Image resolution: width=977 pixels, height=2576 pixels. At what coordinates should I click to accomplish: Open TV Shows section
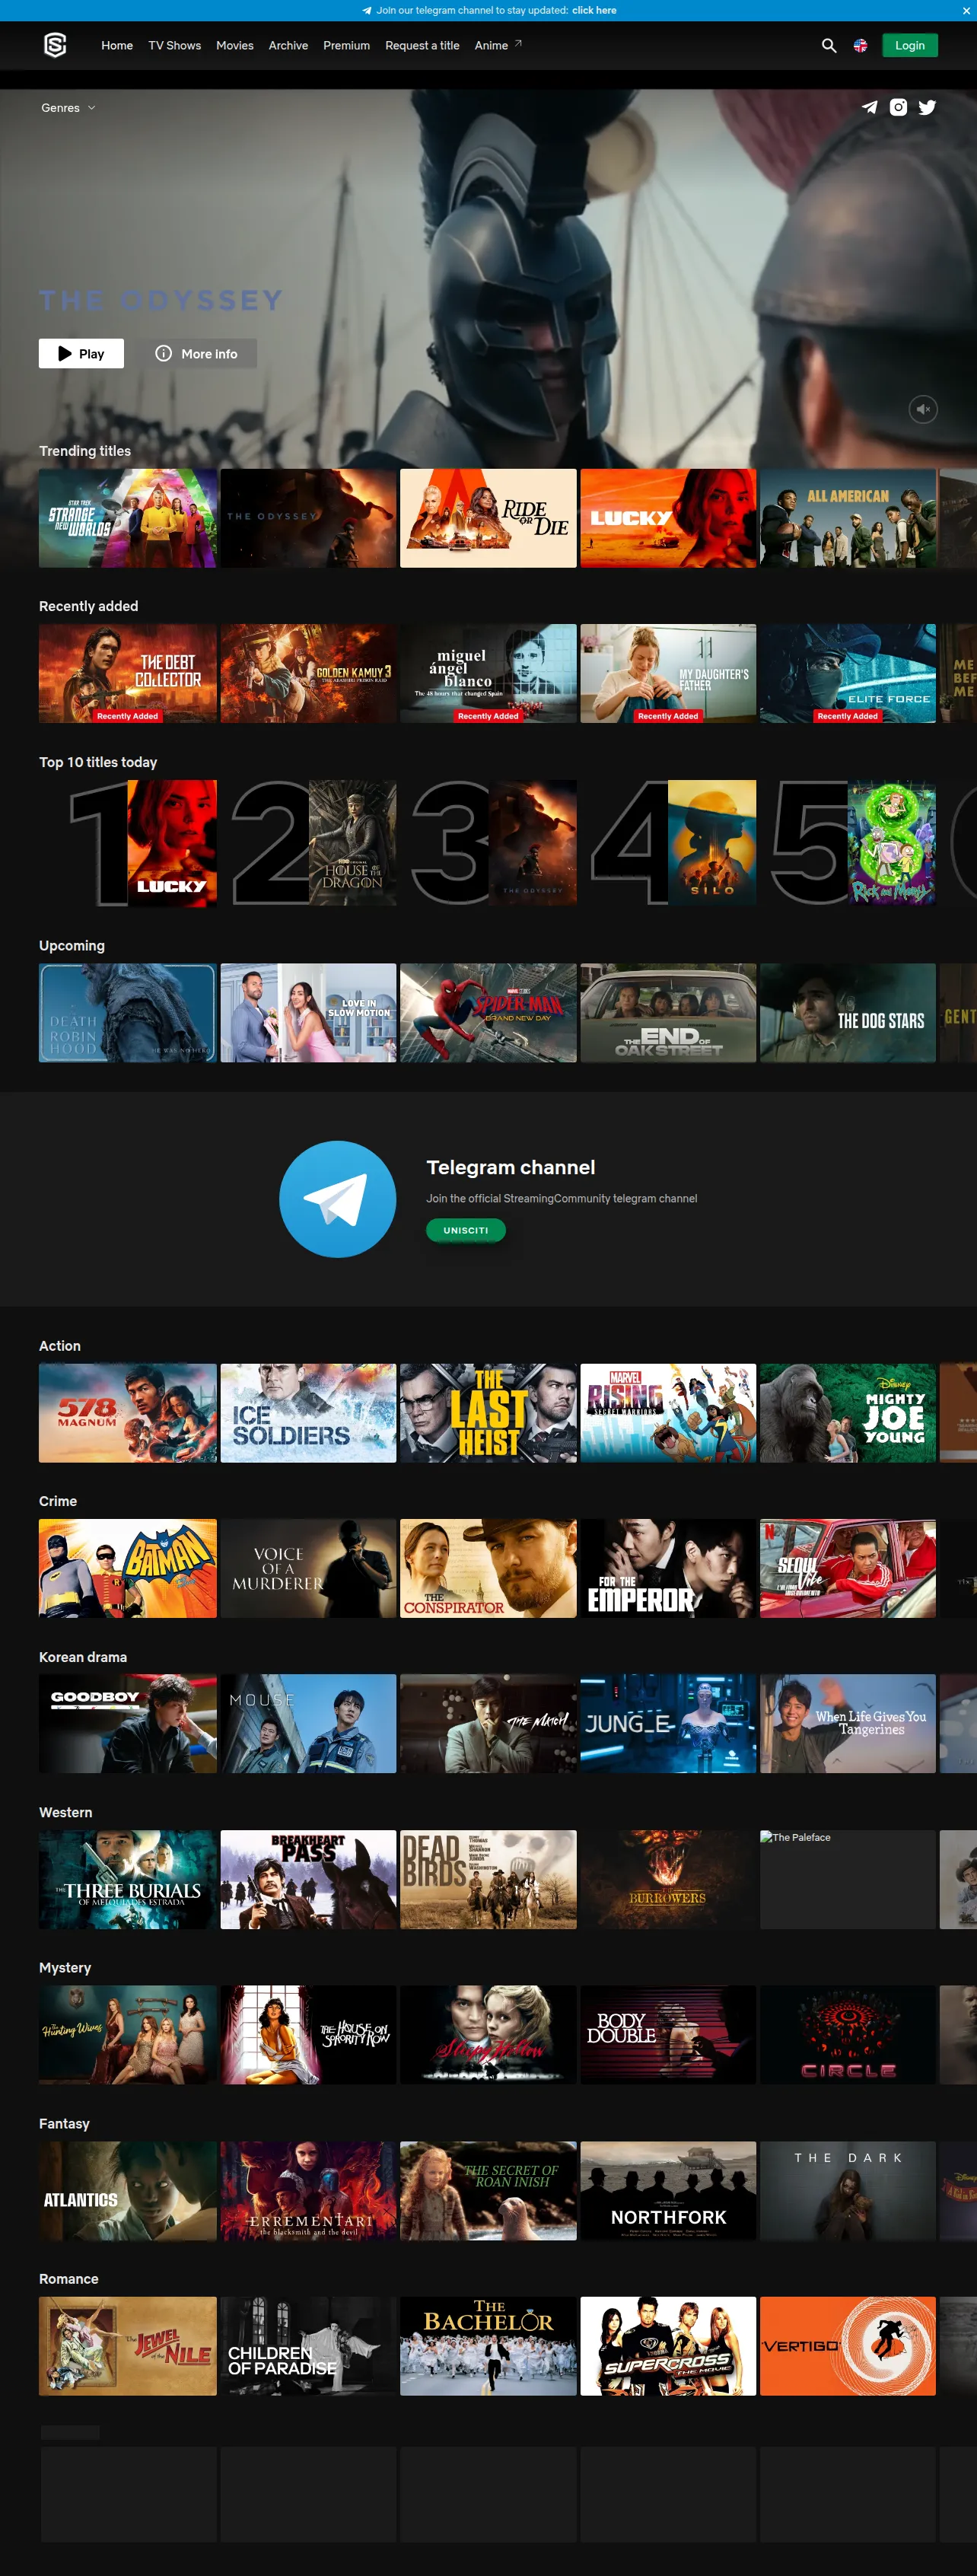(x=175, y=46)
